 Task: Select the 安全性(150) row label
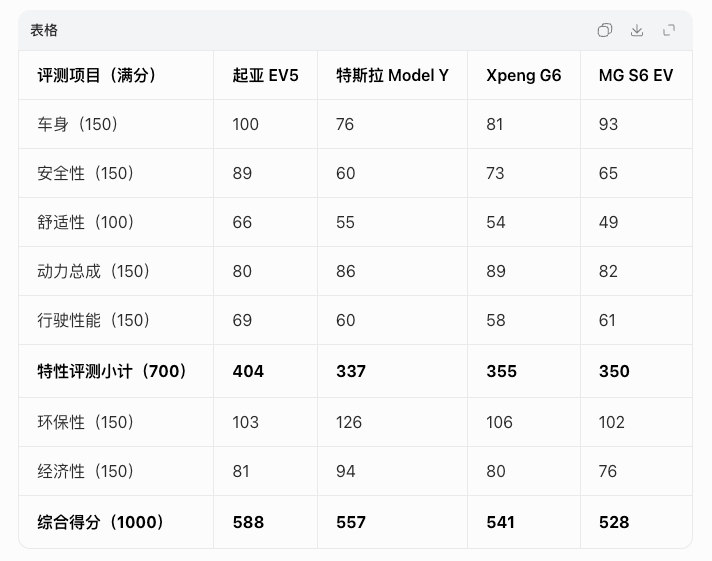point(86,173)
